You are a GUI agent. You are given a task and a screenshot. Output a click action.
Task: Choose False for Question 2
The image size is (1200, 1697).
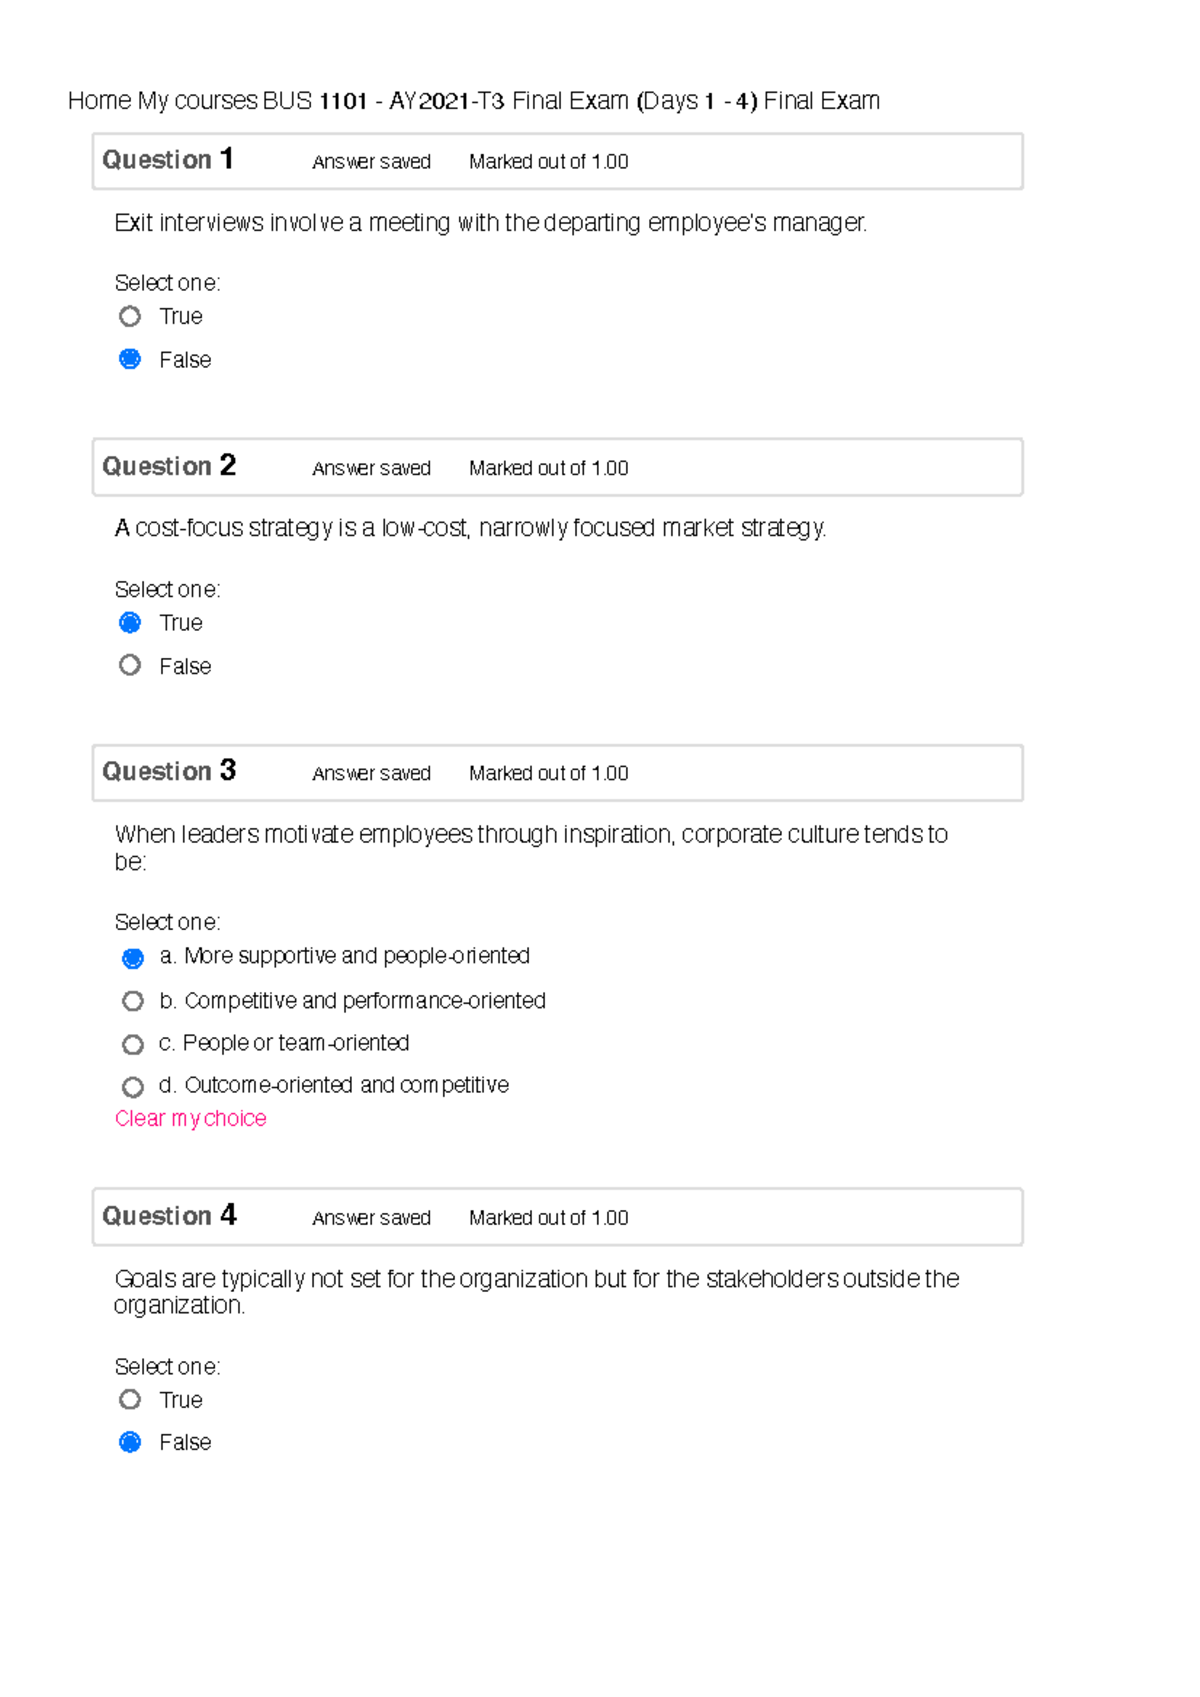tap(130, 665)
